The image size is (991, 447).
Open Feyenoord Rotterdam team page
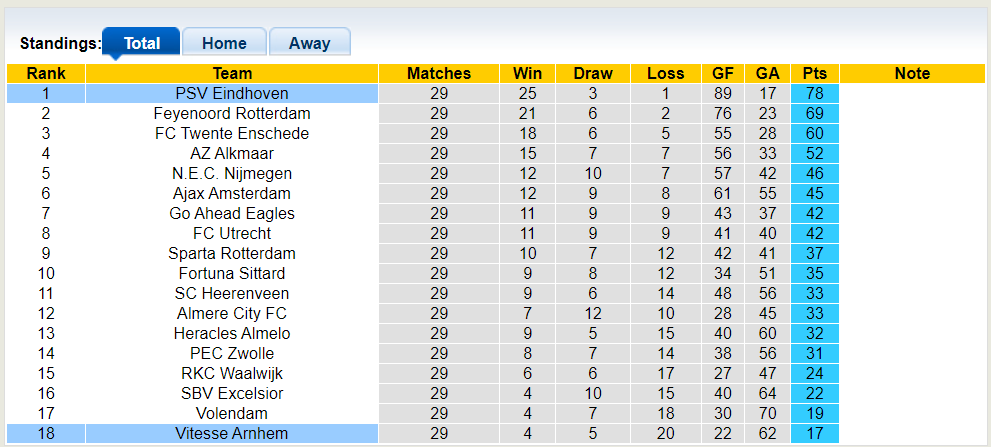click(232, 113)
